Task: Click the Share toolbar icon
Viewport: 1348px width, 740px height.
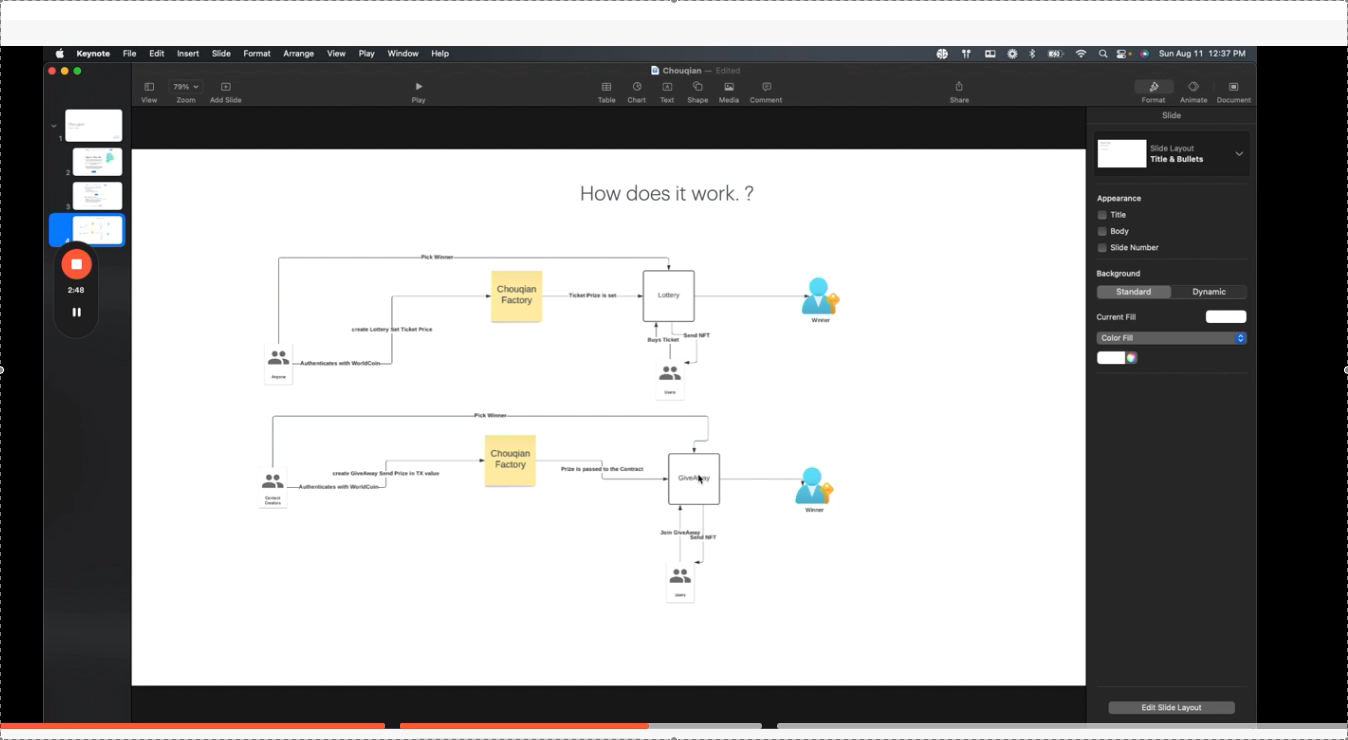Action: pos(959,92)
